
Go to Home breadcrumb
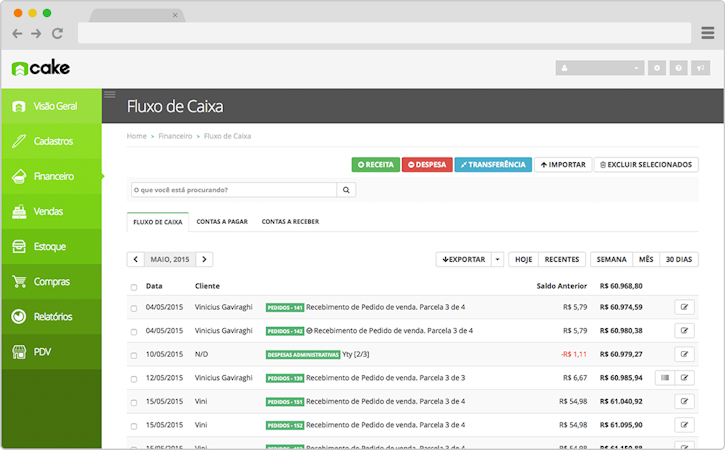click(136, 136)
